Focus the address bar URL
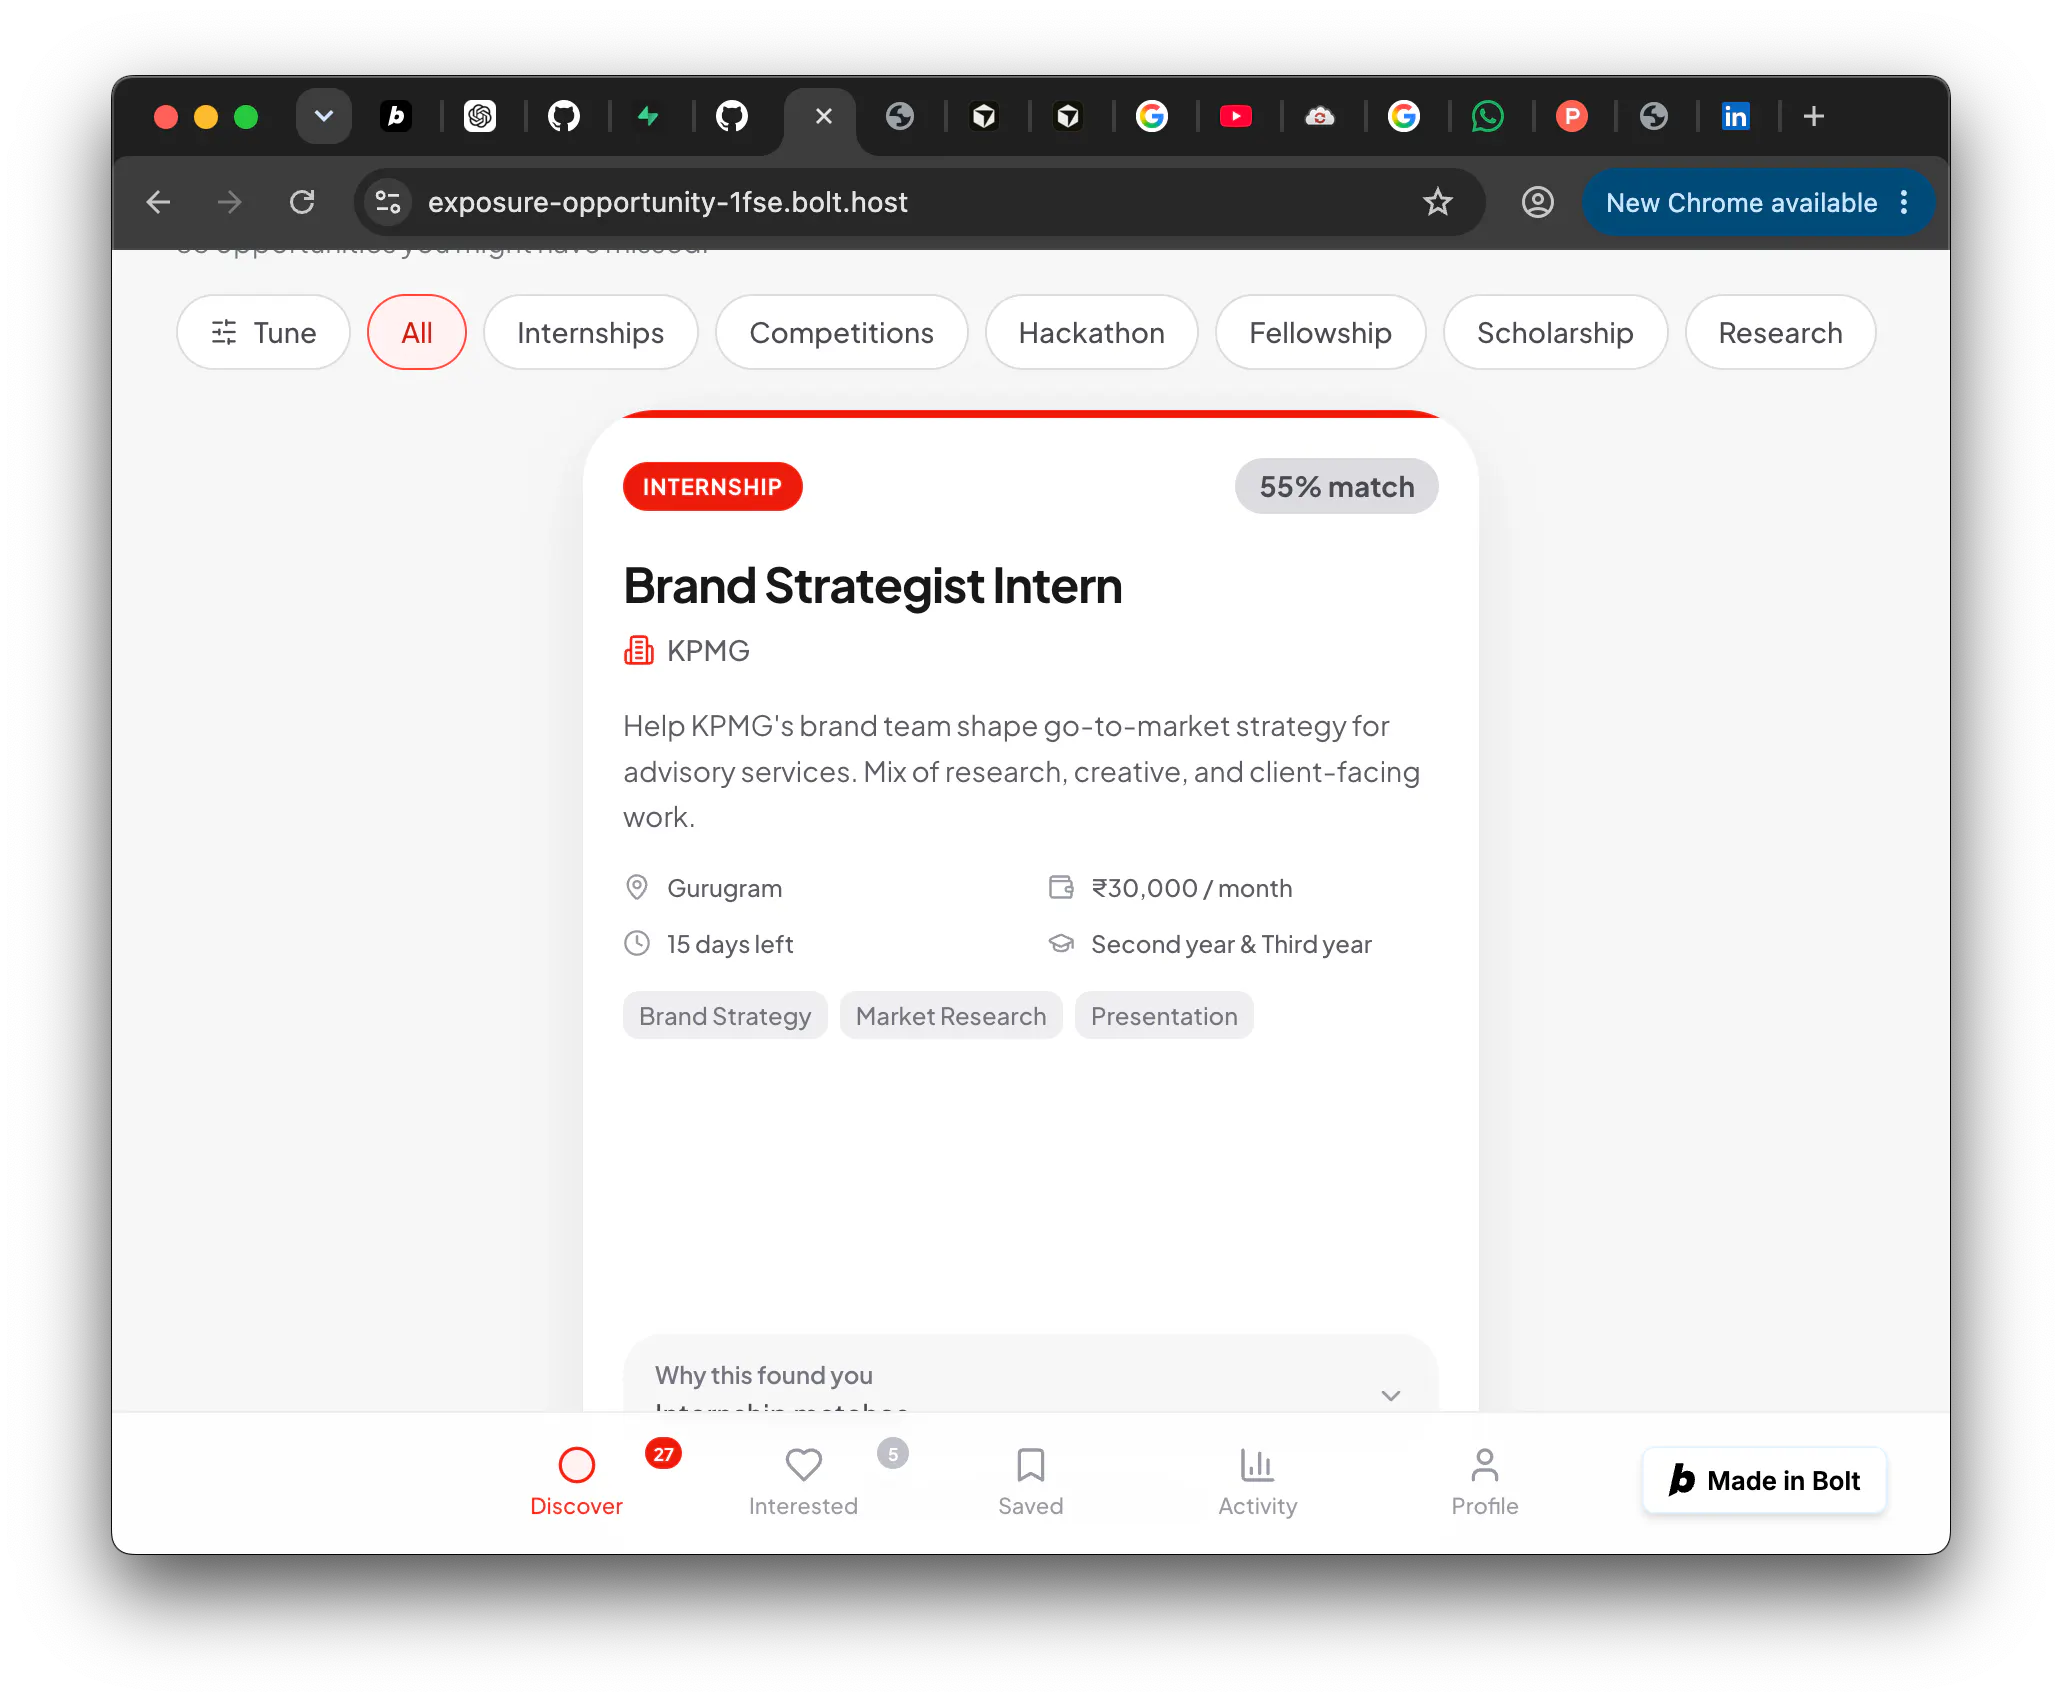The height and width of the screenshot is (1702, 2062). [668, 203]
